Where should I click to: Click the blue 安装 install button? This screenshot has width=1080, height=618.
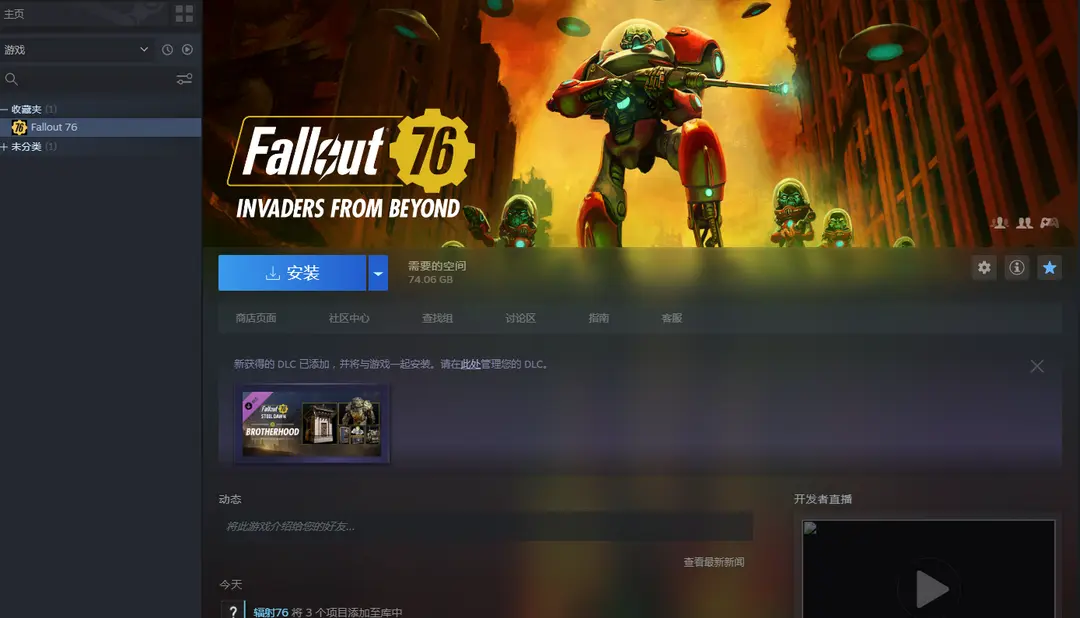(292, 273)
